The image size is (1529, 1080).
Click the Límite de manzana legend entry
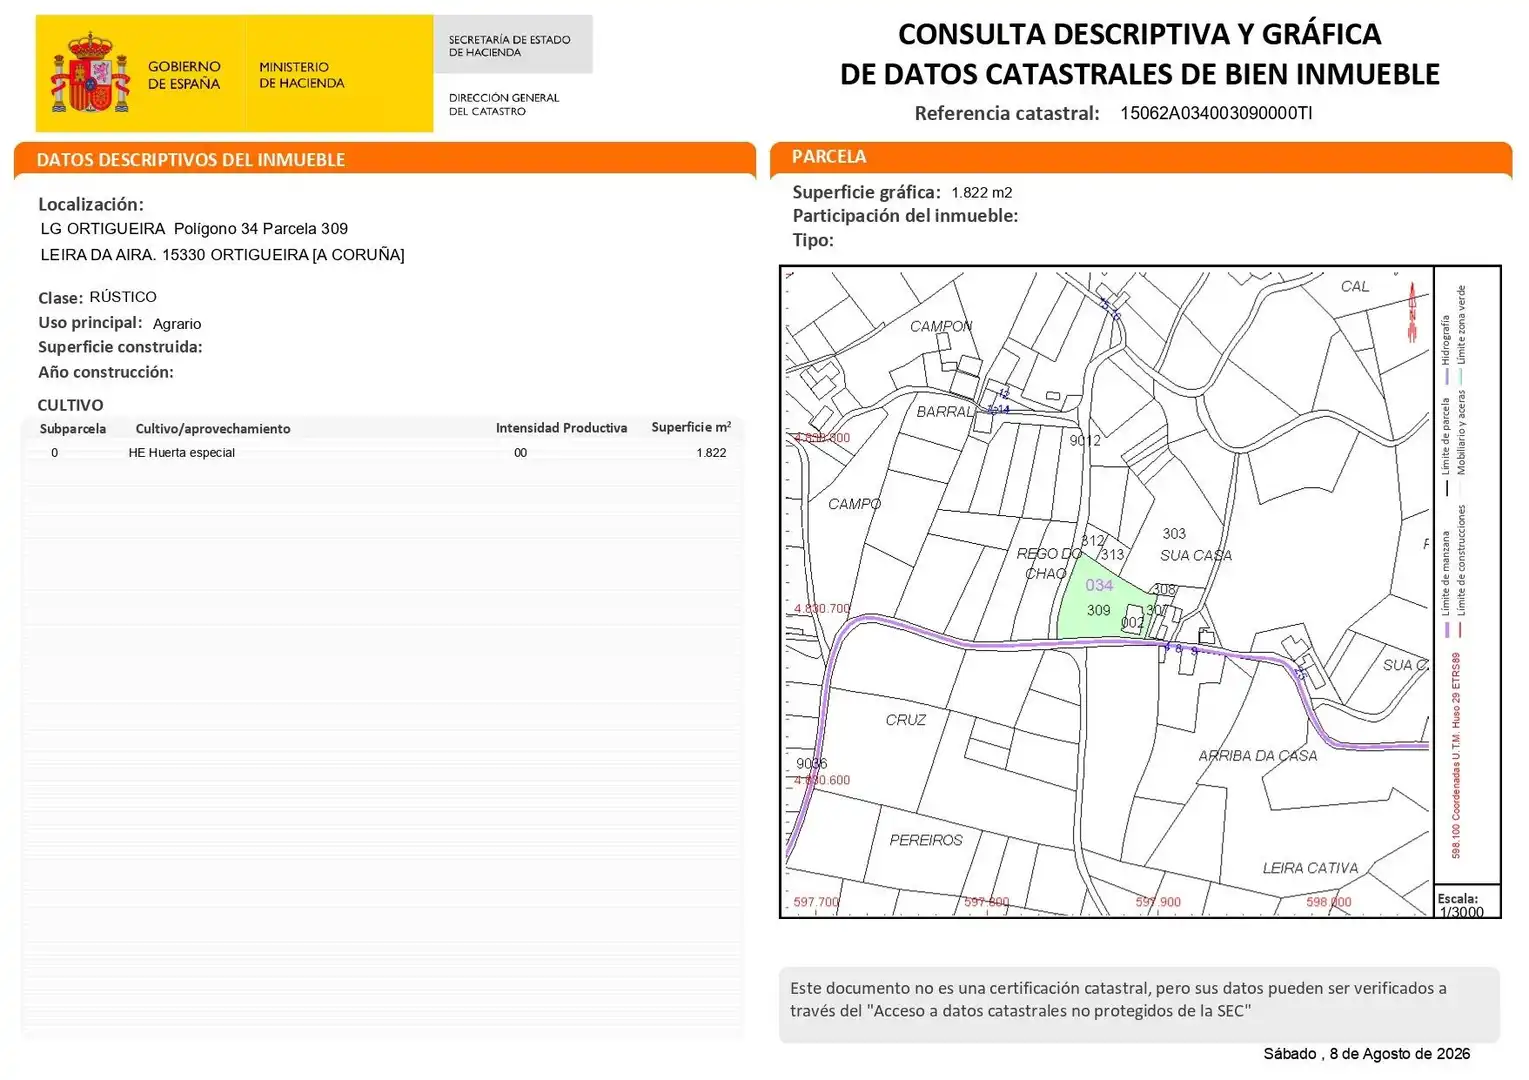pos(1445,583)
